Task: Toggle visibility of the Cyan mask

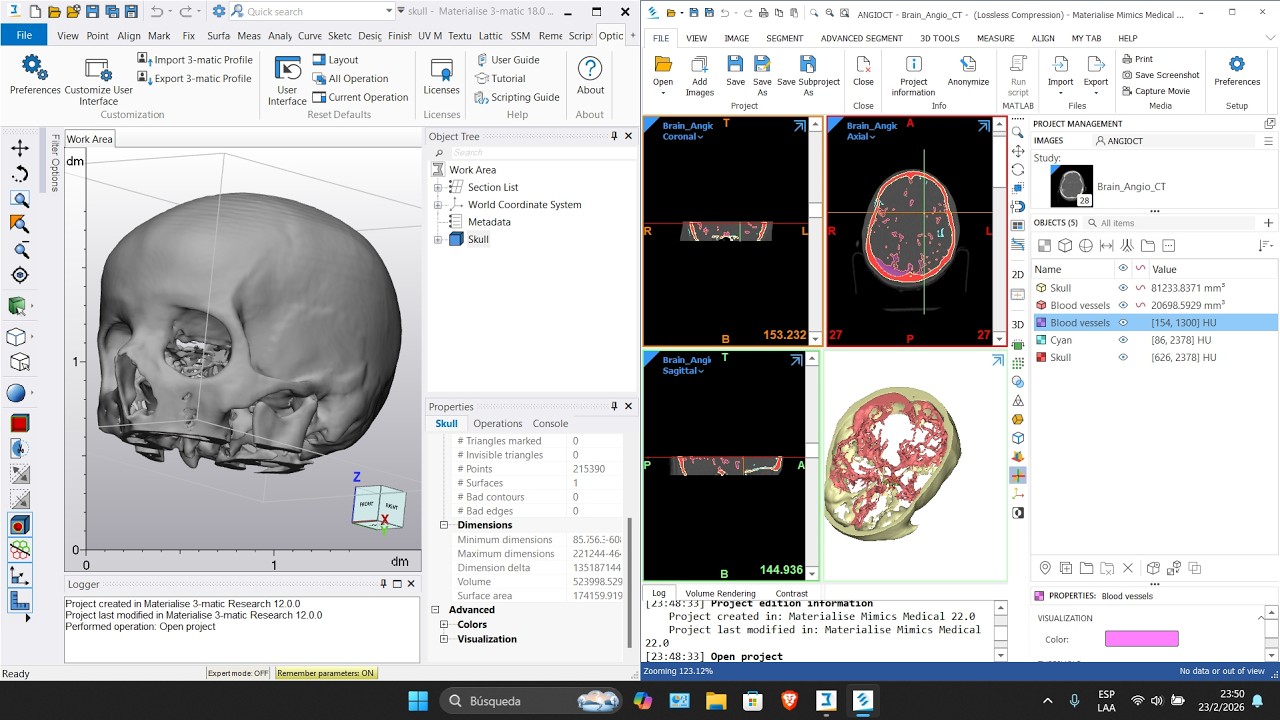Action: 1123,340
